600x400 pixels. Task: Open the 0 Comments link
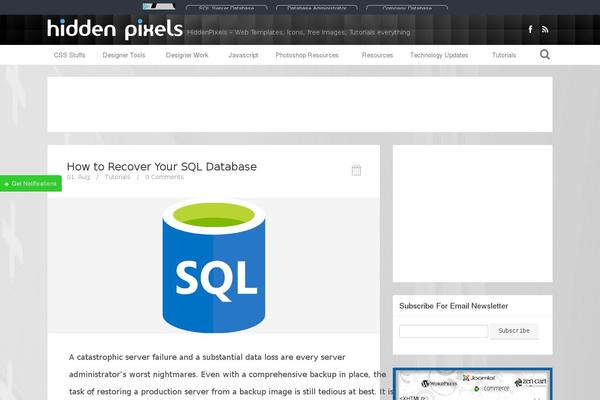[x=165, y=177]
